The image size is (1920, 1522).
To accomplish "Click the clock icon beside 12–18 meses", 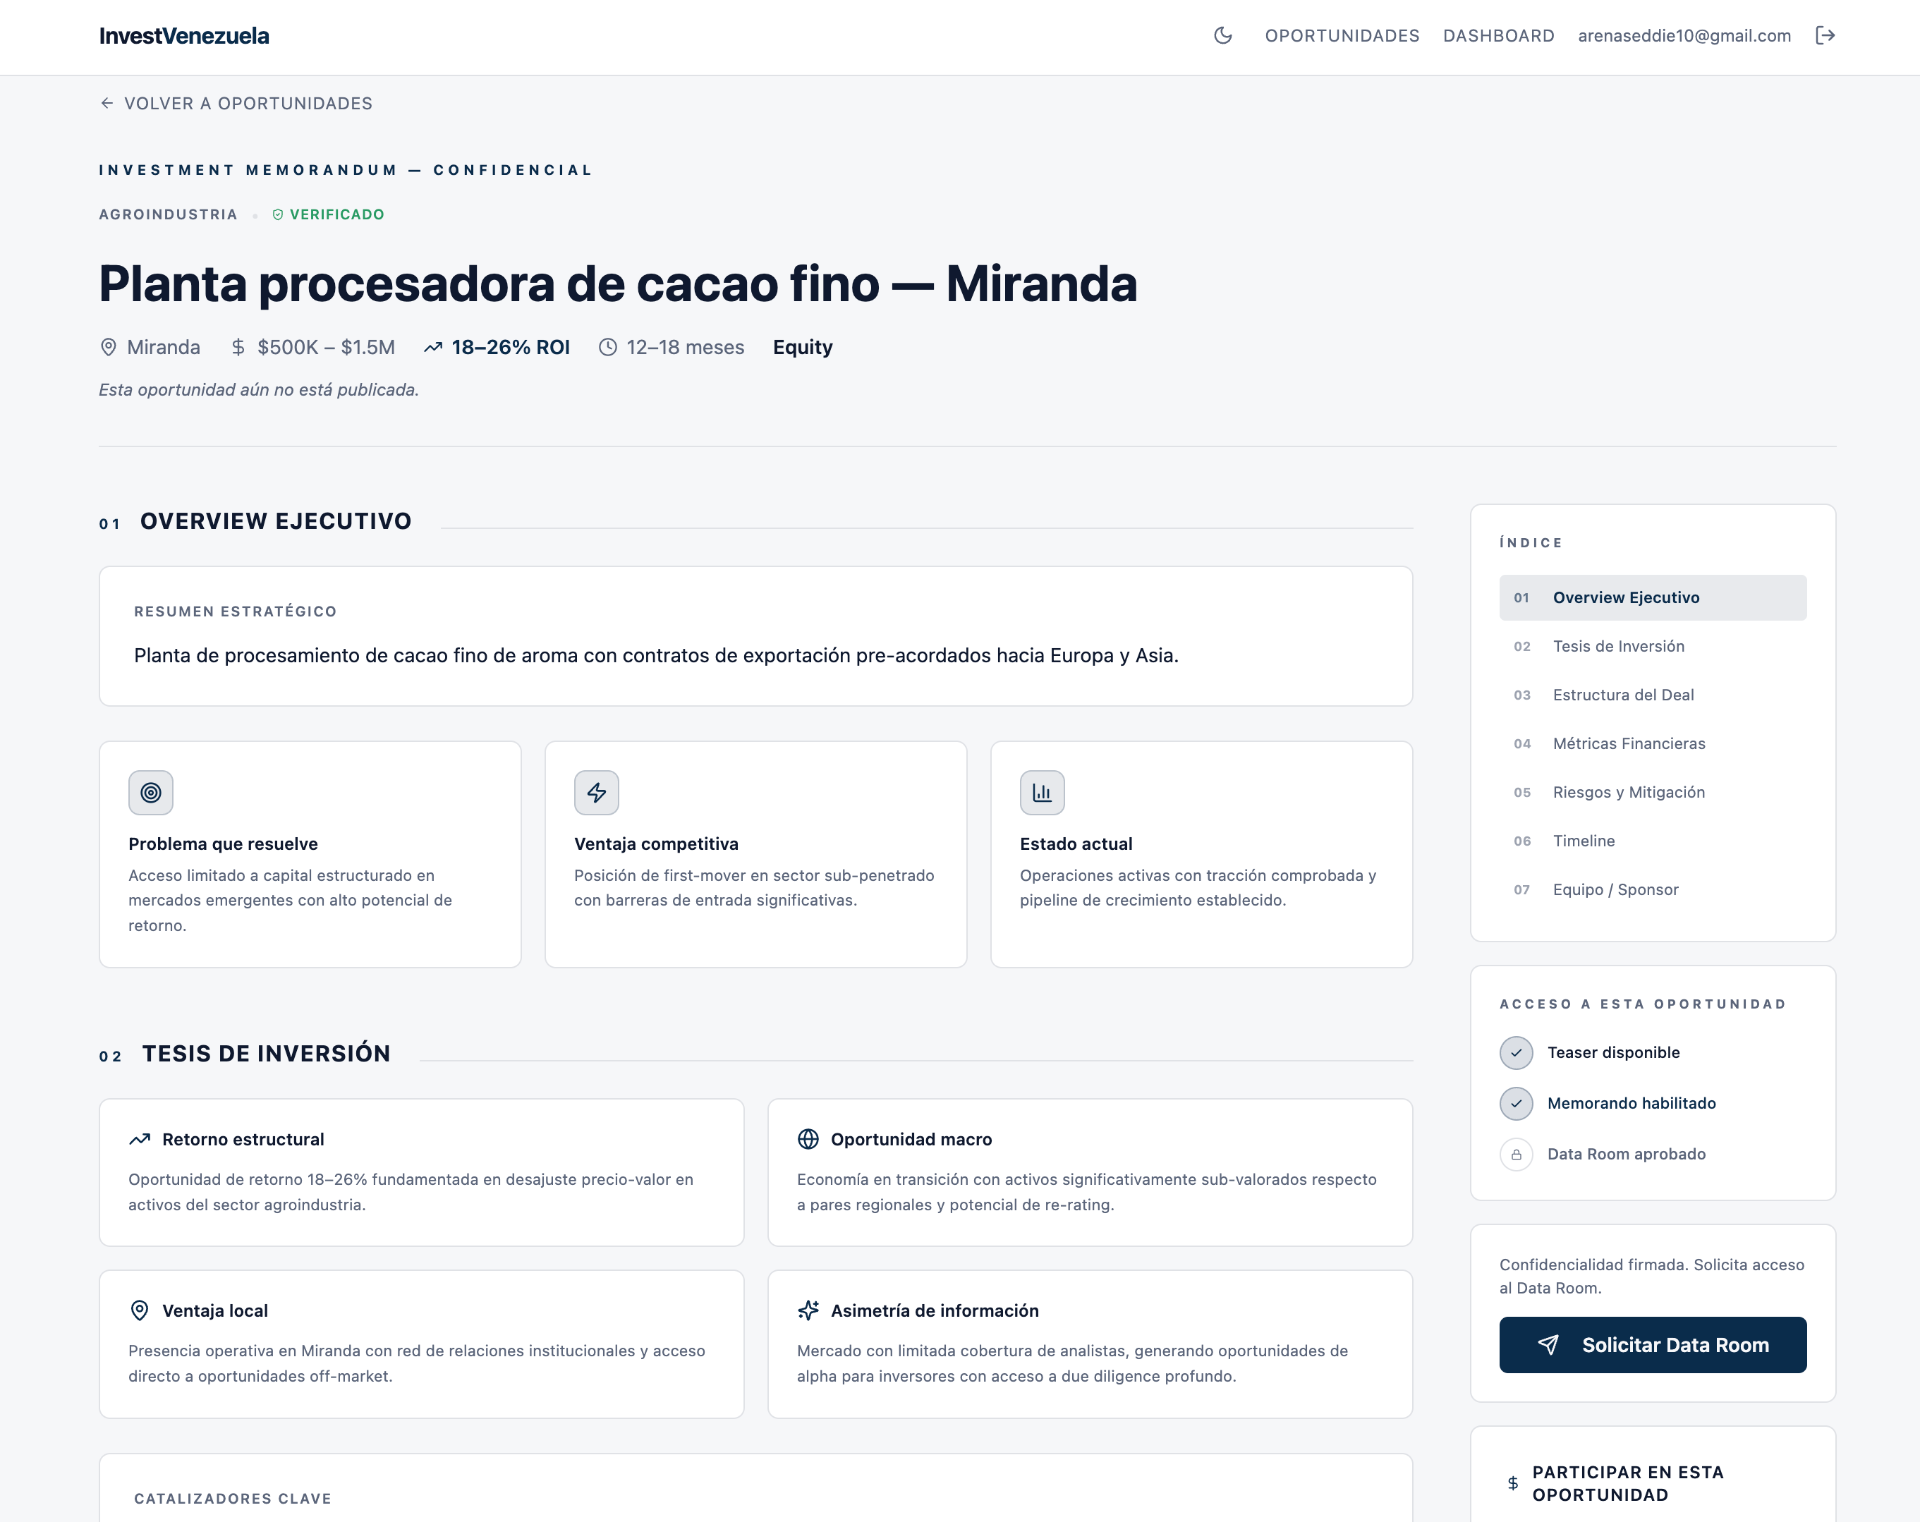I will point(608,347).
